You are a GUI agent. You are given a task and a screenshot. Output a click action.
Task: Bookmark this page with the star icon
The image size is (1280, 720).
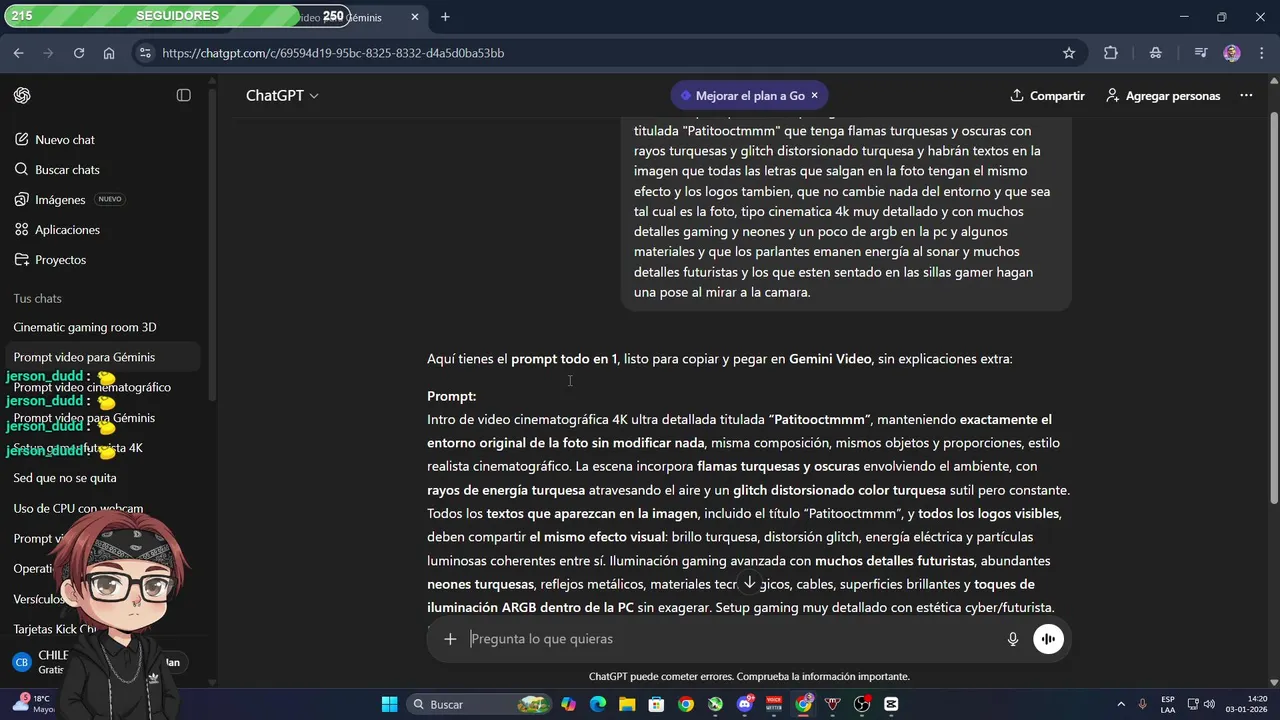tap(1069, 53)
